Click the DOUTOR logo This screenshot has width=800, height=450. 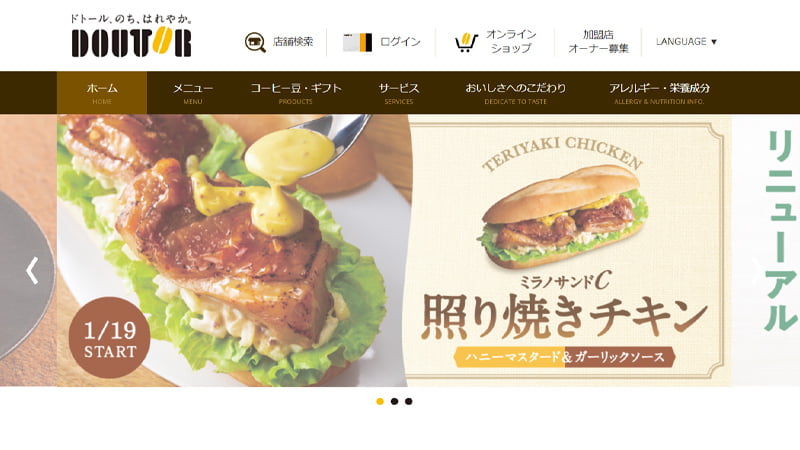click(131, 36)
